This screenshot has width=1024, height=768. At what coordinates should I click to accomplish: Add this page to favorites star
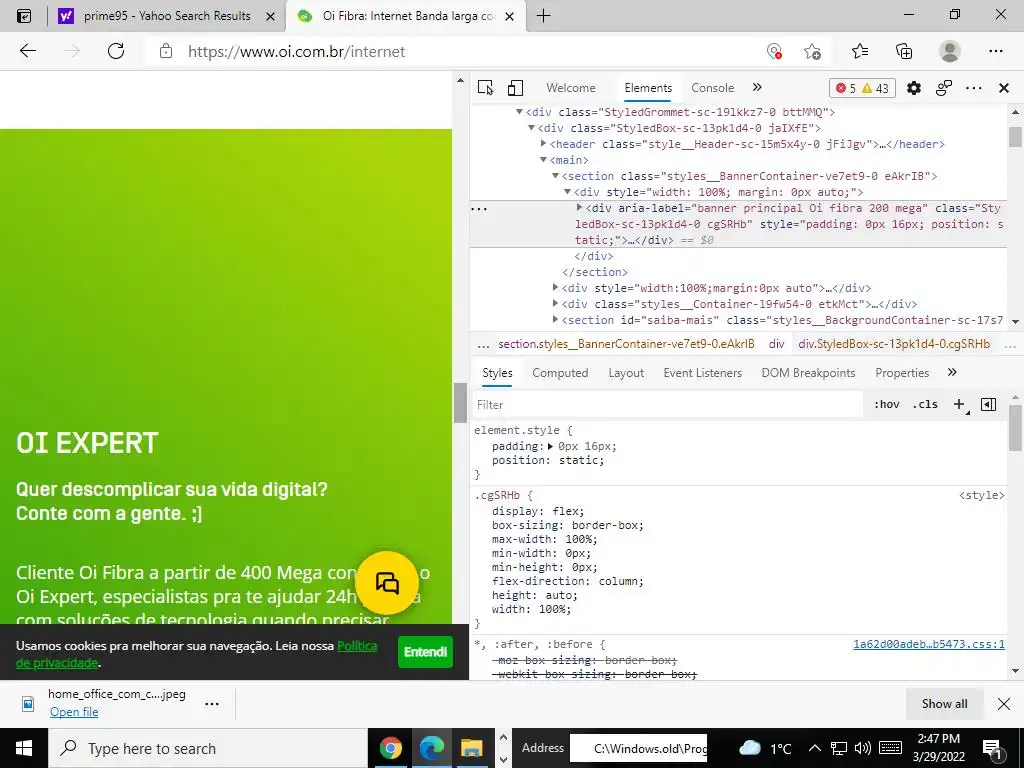pos(812,51)
